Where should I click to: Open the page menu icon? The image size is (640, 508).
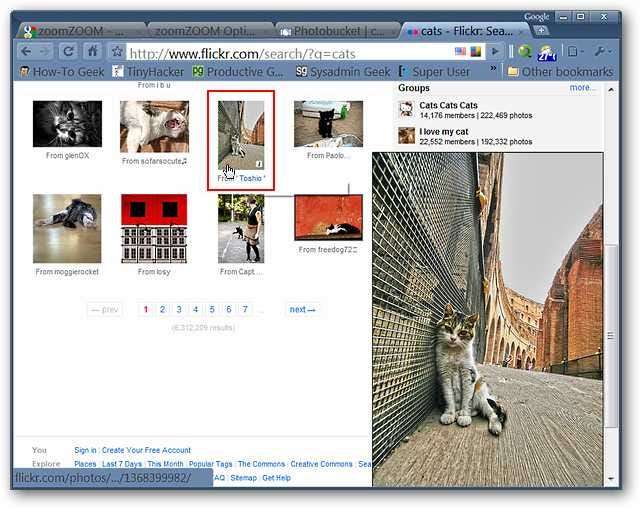coord(575,51)
